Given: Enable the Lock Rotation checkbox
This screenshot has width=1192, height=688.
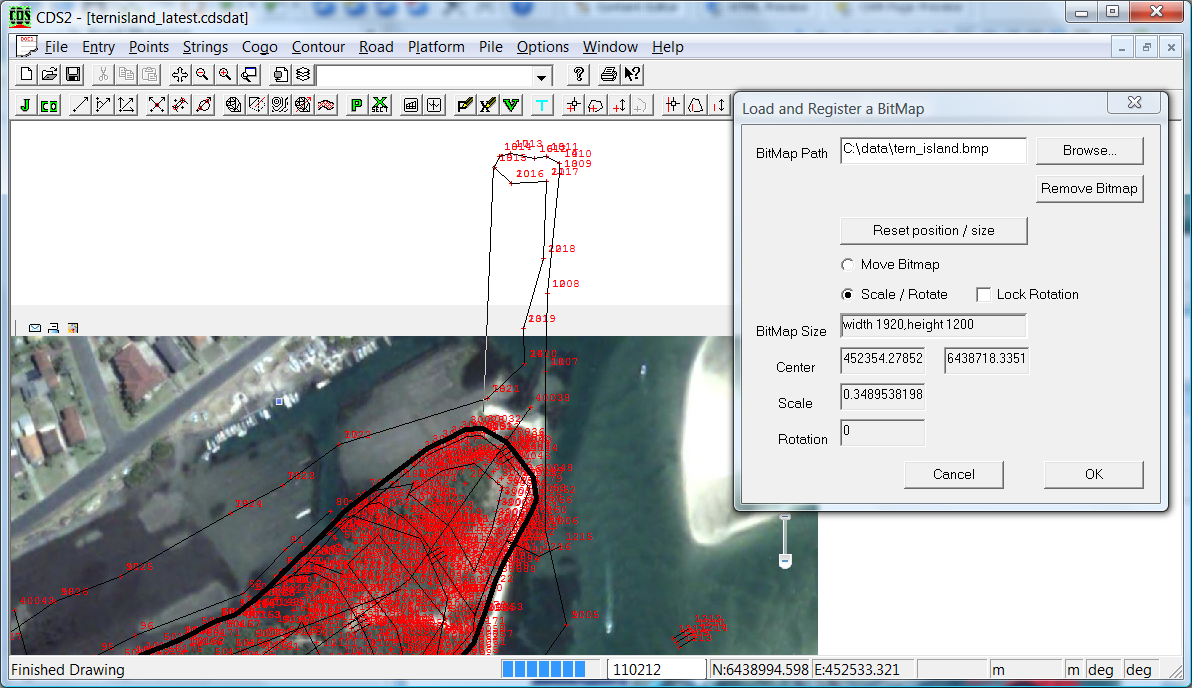Looking at the screenshot, I should click(x=984, y=295).
